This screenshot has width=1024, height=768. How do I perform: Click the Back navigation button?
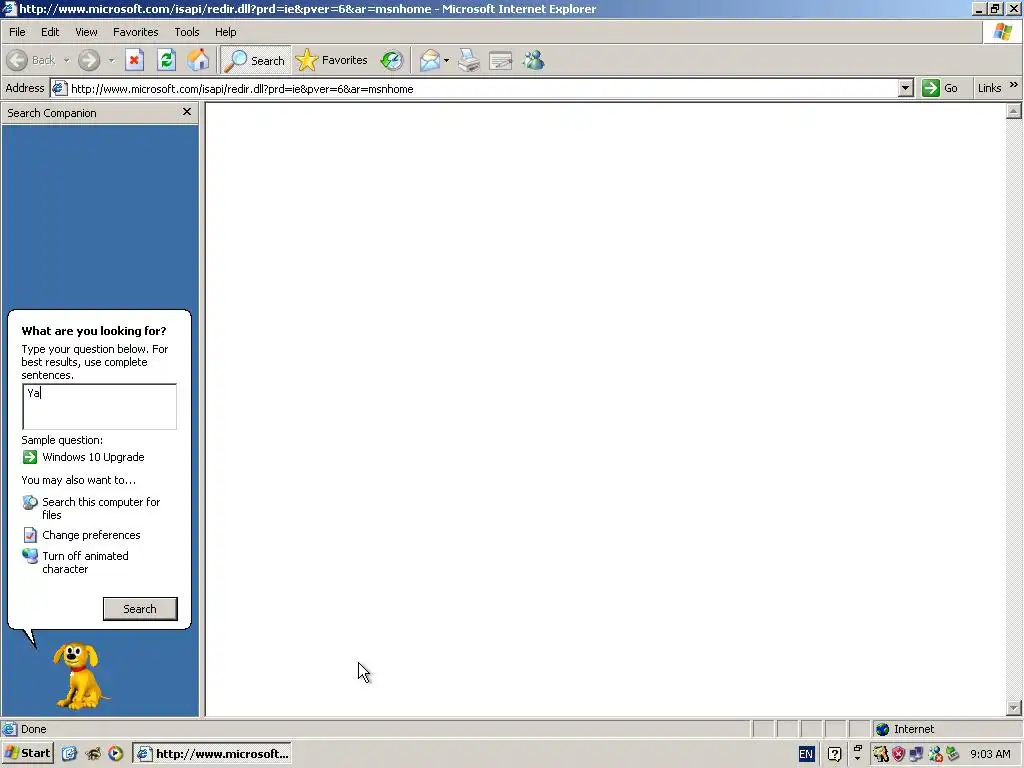tap(31, 61)
